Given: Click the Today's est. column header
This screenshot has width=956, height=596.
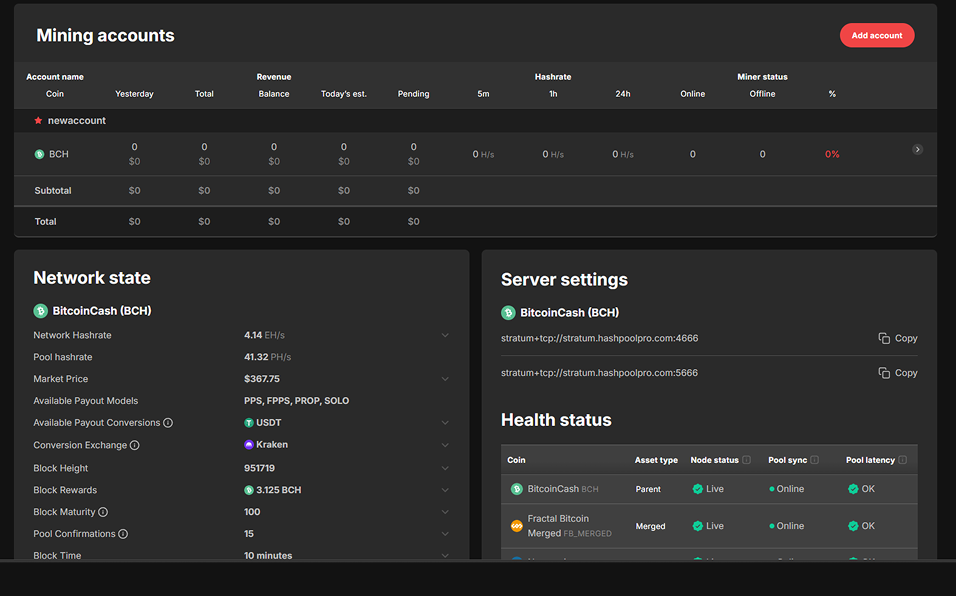Looking at the screenshot, I should pos(344,94).
